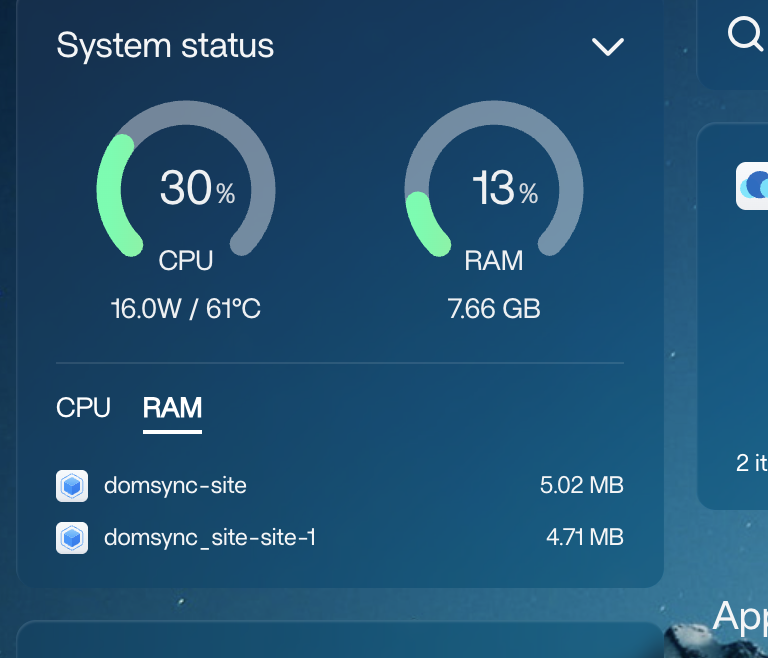Click the 16.0W / 61°C power reading

tap(186, 309)
